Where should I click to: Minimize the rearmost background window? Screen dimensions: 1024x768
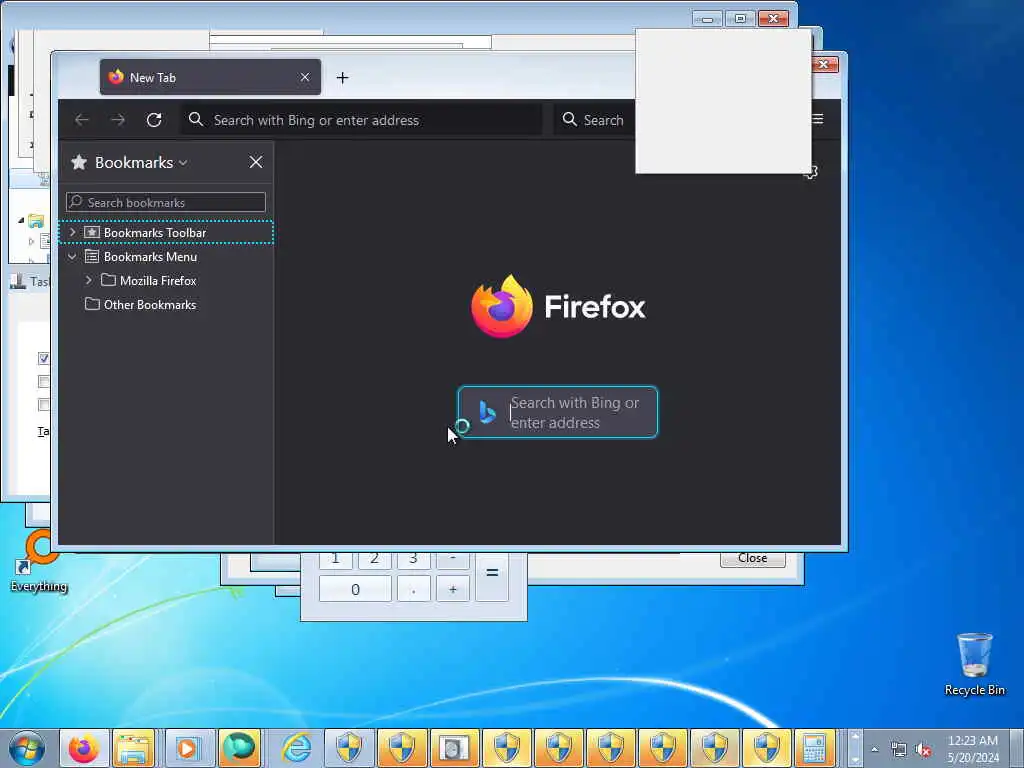coord(707,18)
